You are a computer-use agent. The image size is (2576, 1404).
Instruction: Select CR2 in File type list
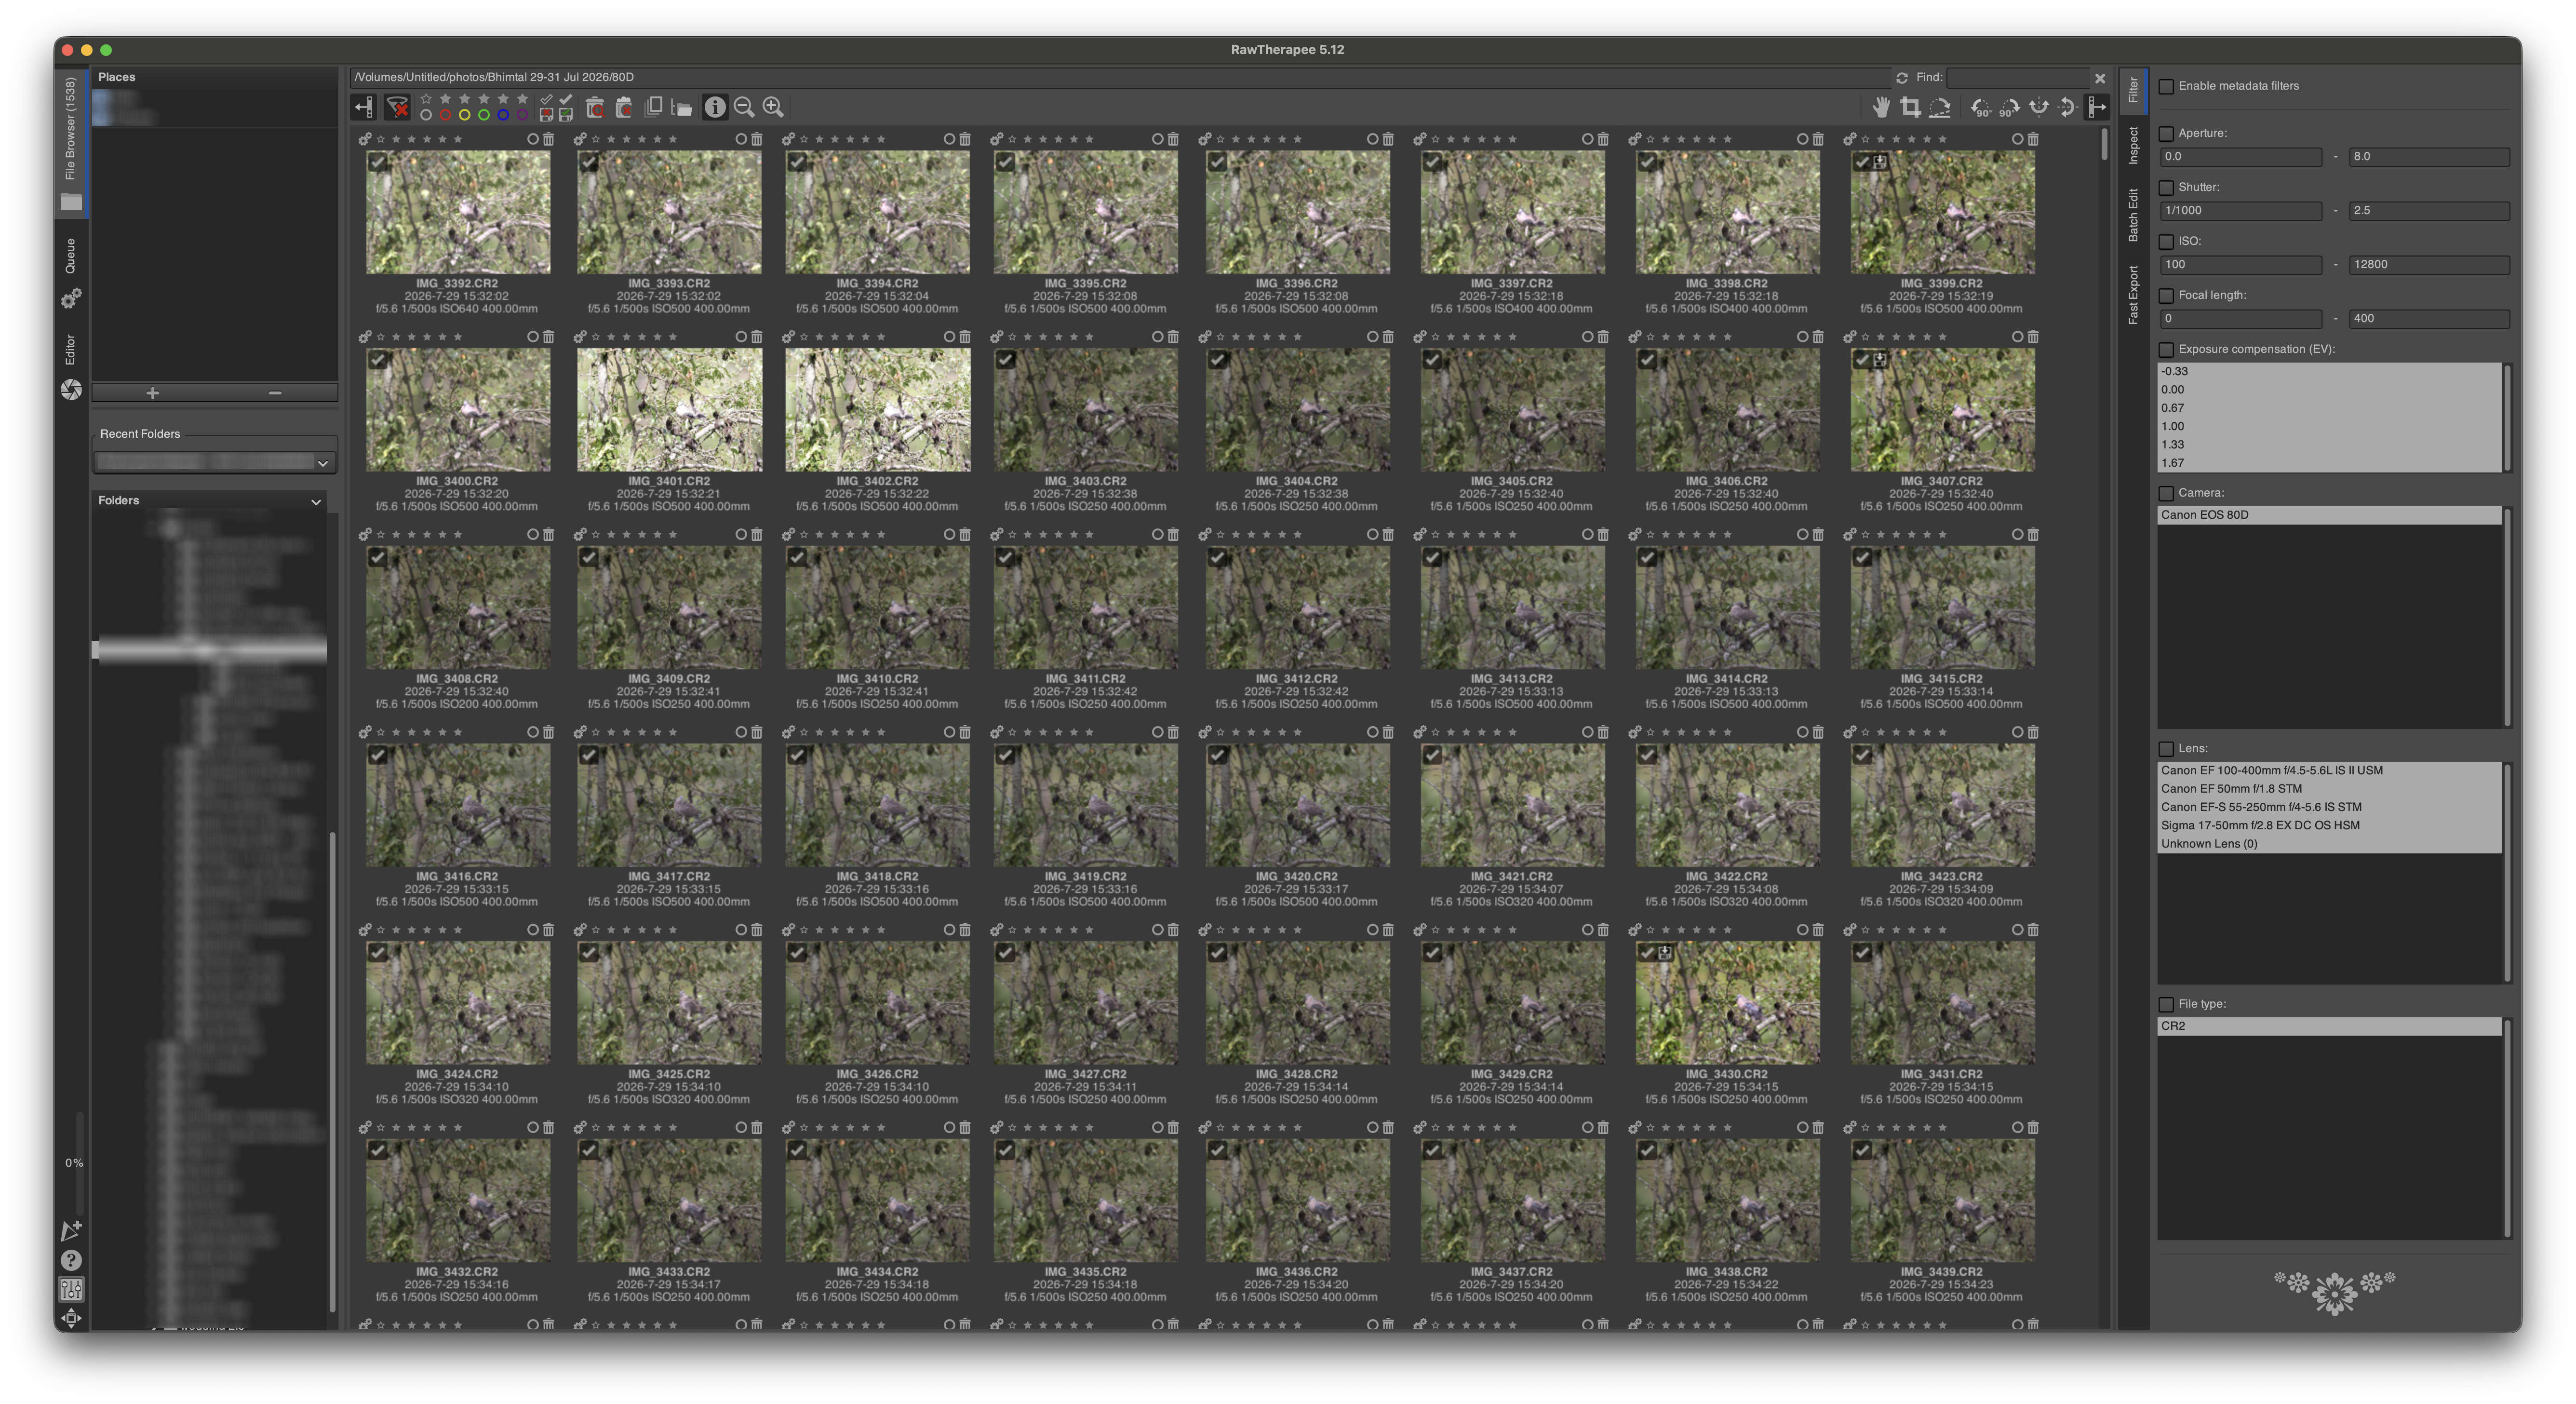[x=2329, y=1026]
